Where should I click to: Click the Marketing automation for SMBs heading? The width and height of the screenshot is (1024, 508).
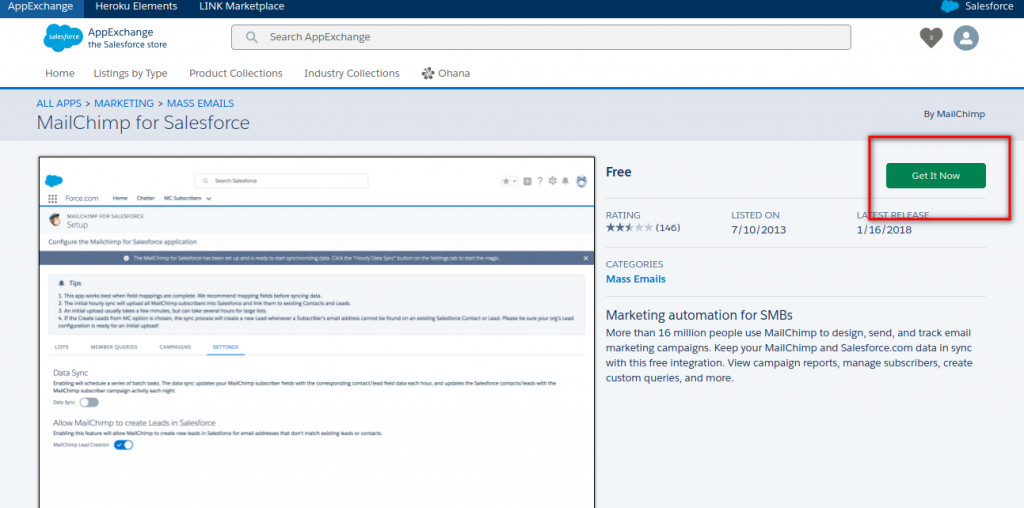pyautogui.click(x=699, y=315)
